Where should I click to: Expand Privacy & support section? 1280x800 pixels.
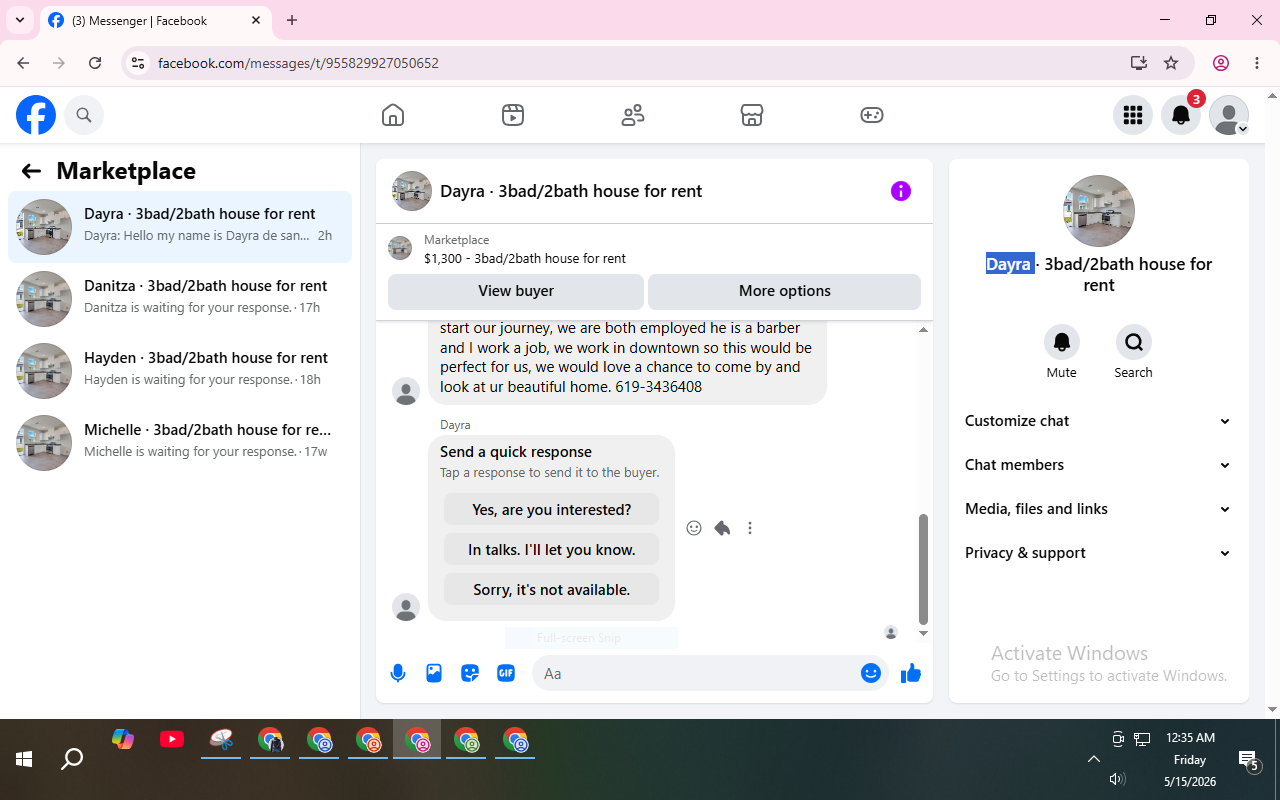1099,553
